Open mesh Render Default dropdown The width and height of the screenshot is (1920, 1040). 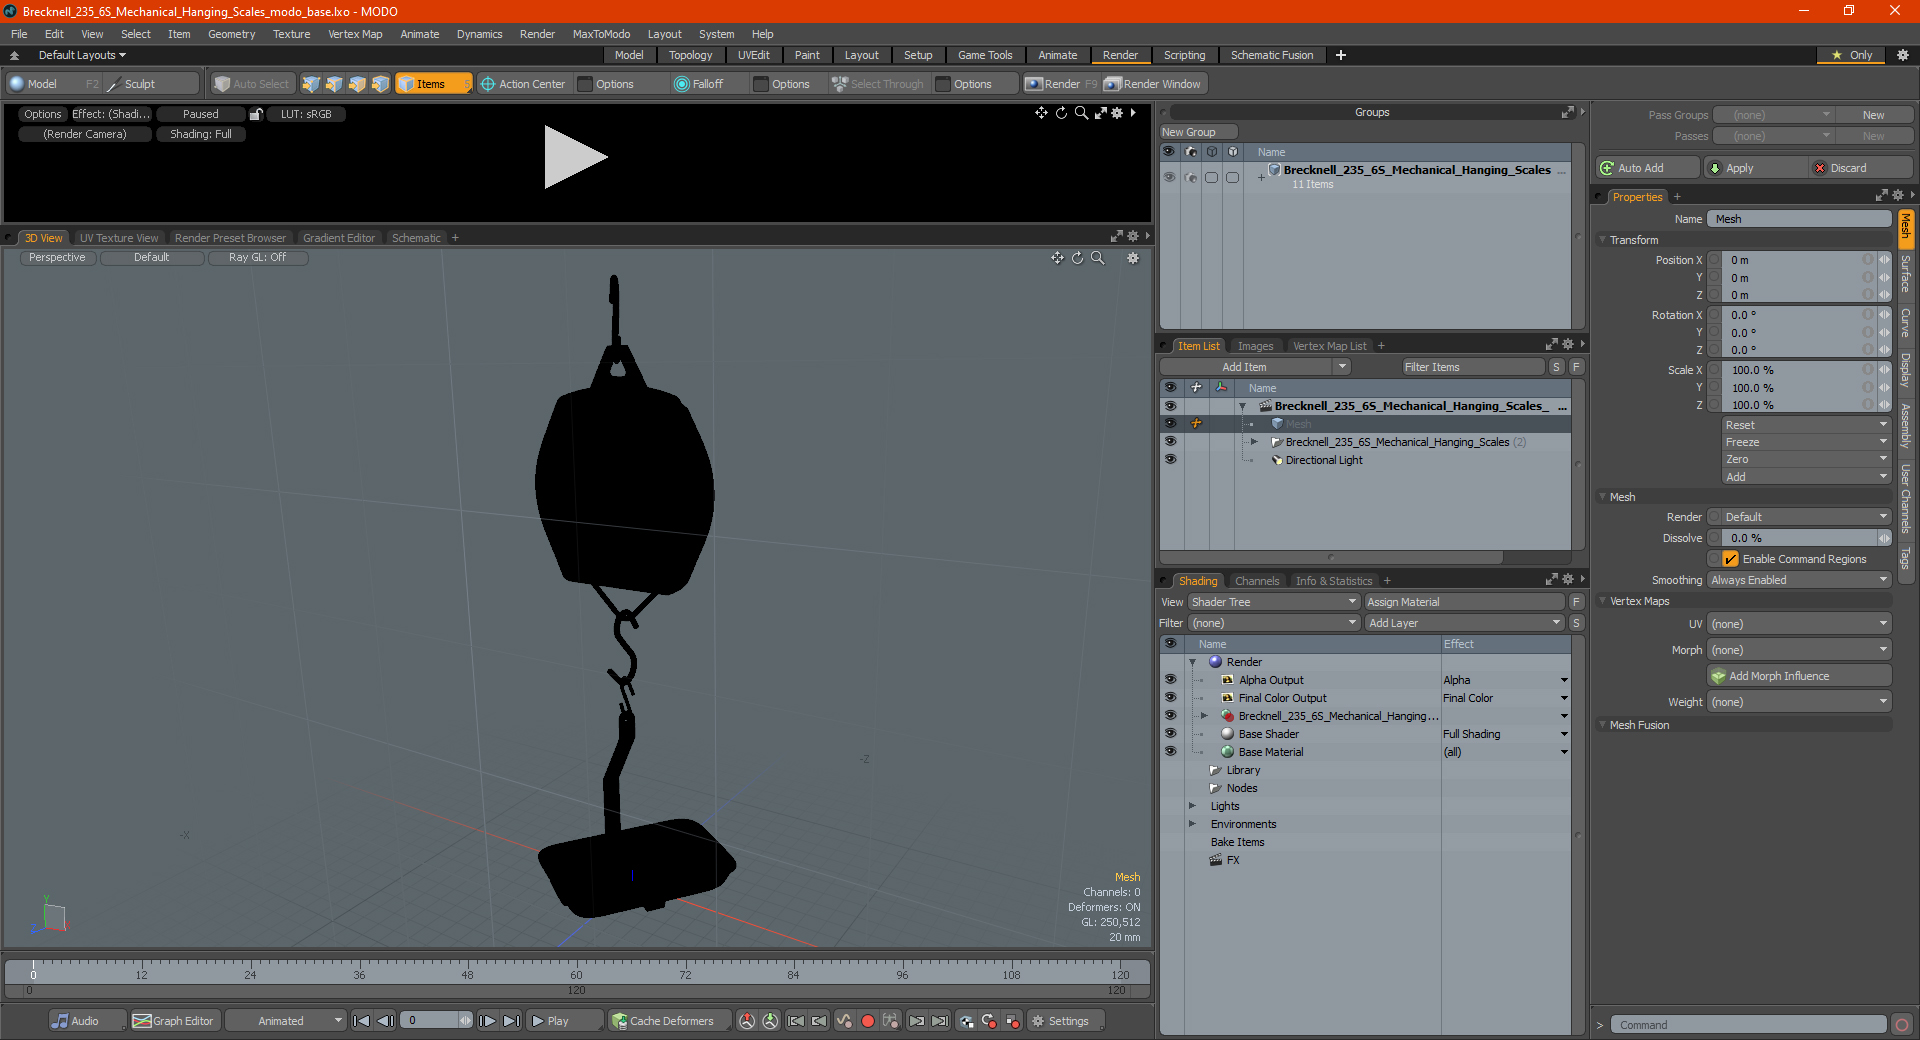[1806, 517]
